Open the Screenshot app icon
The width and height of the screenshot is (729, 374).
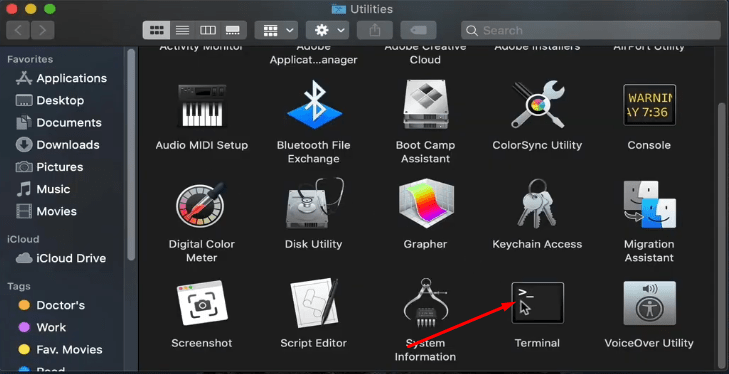(202, 303)
